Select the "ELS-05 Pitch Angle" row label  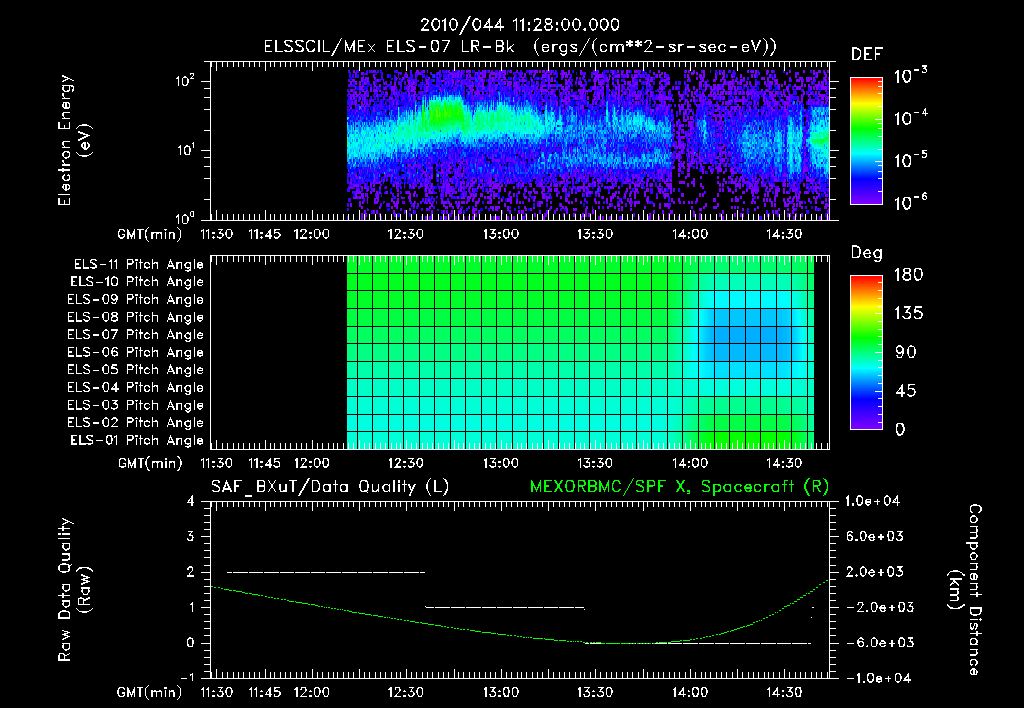136,370
